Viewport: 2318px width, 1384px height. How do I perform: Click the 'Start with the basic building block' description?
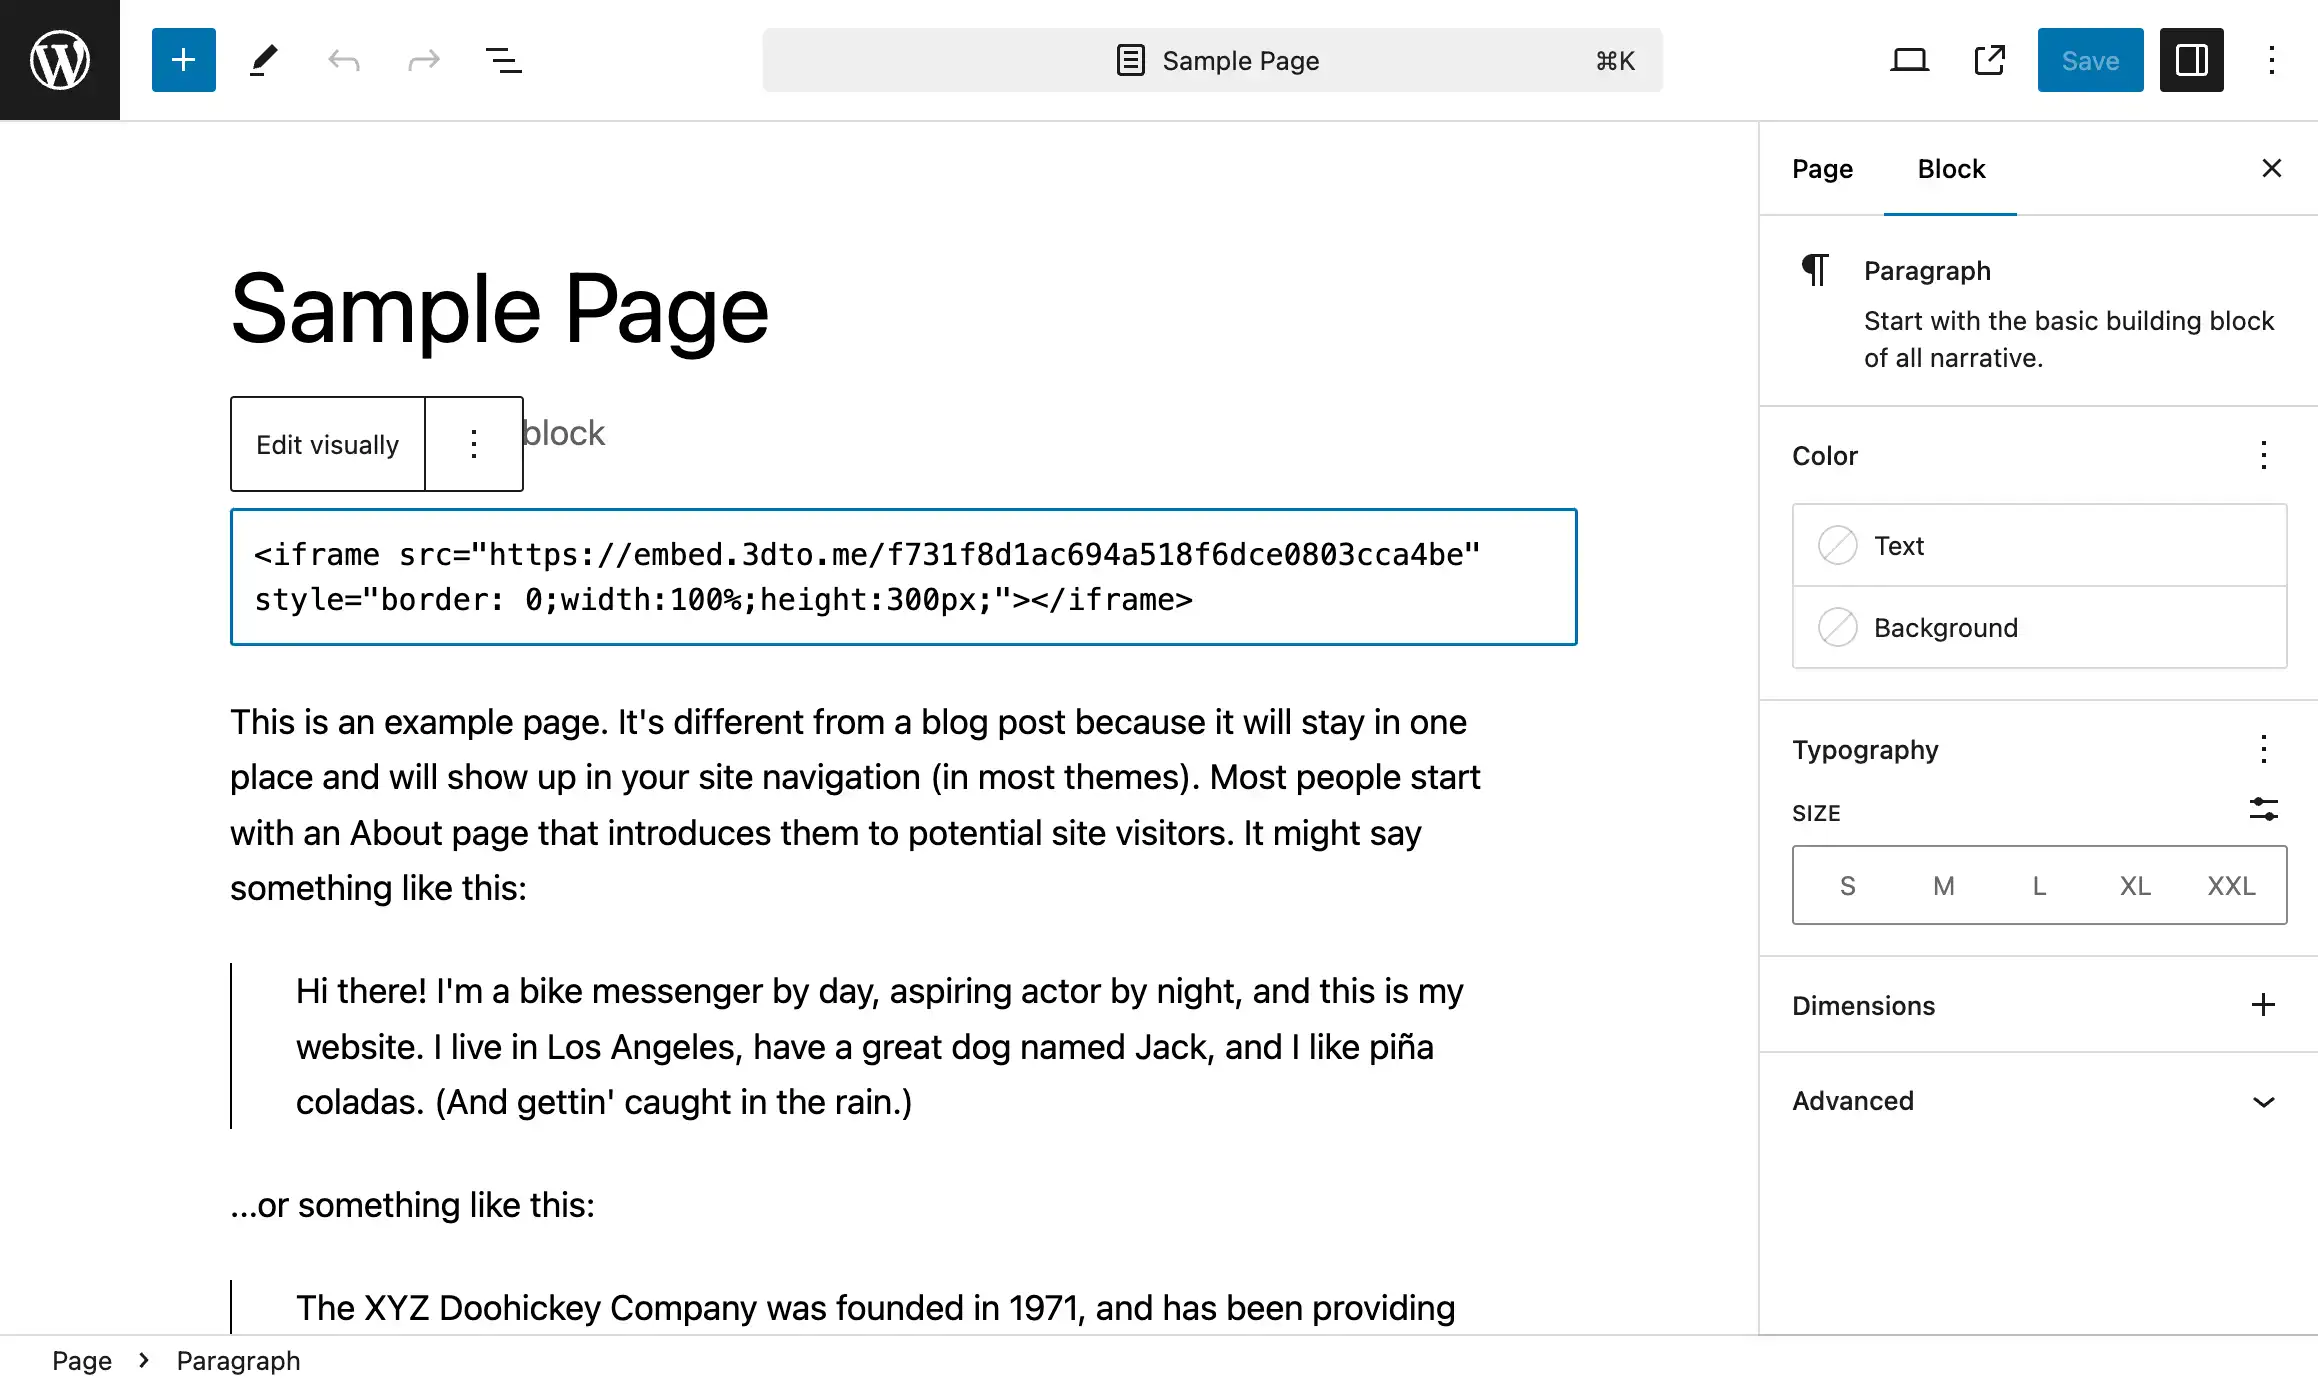pos(2068,339)
